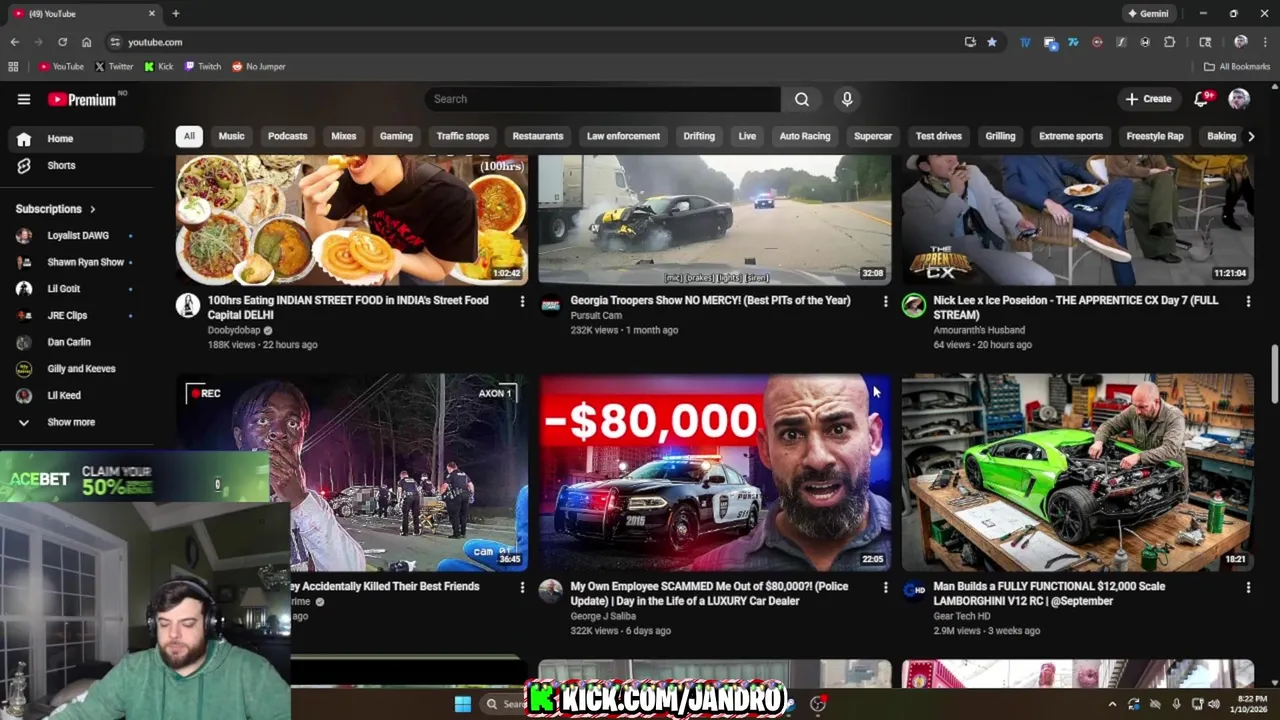Open Loyalist DAWG subscription
This screenshot has height=720, width=1280.
click(77, 236)
